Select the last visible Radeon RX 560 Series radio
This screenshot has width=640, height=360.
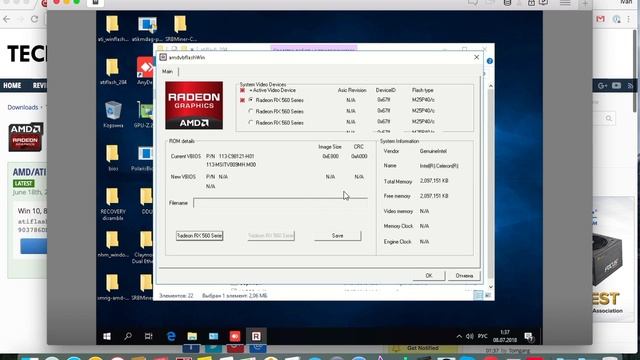pos(251,122)
